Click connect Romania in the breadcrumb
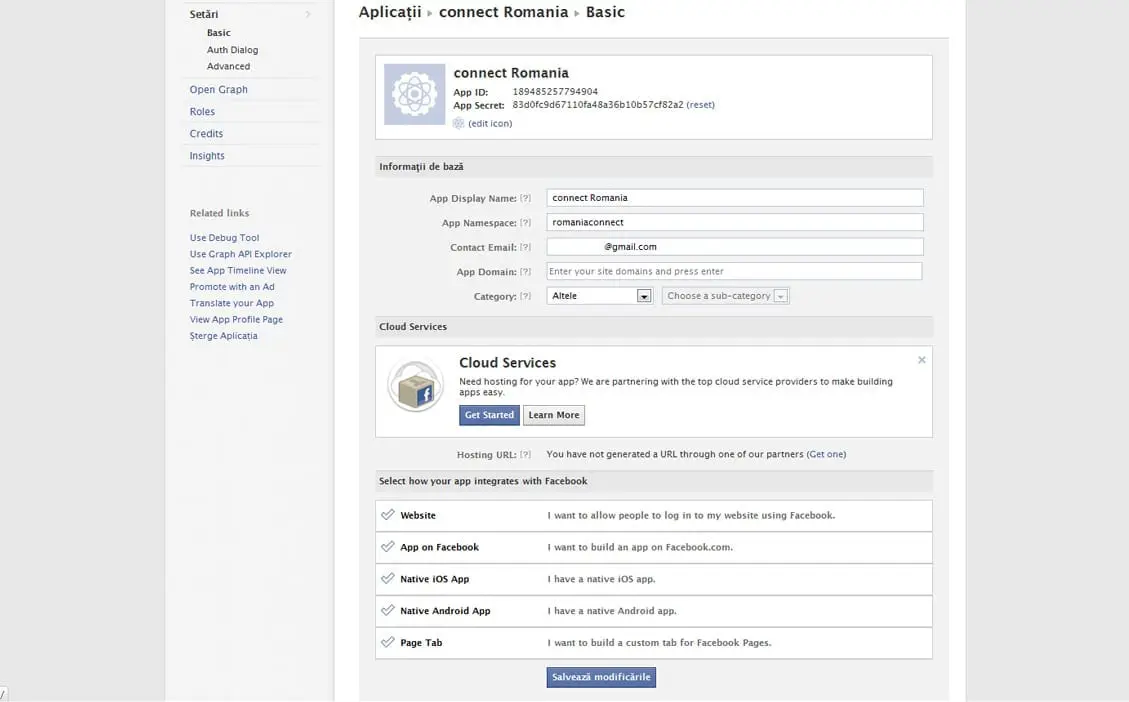This screenshot has width=1129, height=702. click(x=503, y=12)
